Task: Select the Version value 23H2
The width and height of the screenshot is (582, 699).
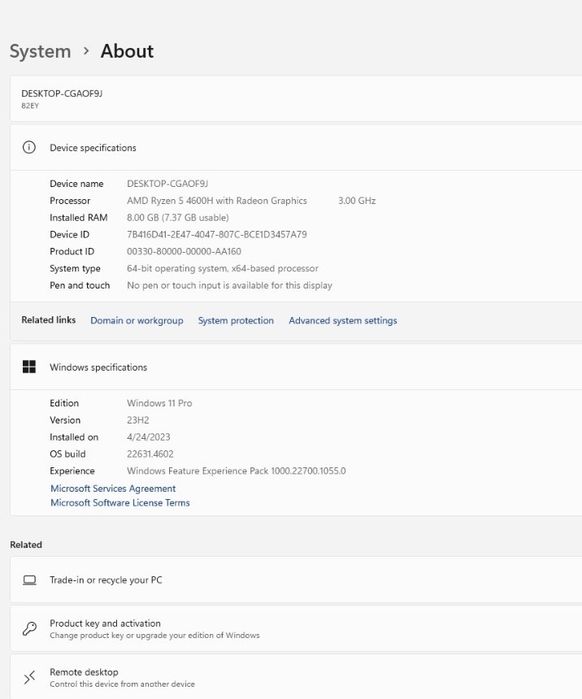Action: (138, 420)
